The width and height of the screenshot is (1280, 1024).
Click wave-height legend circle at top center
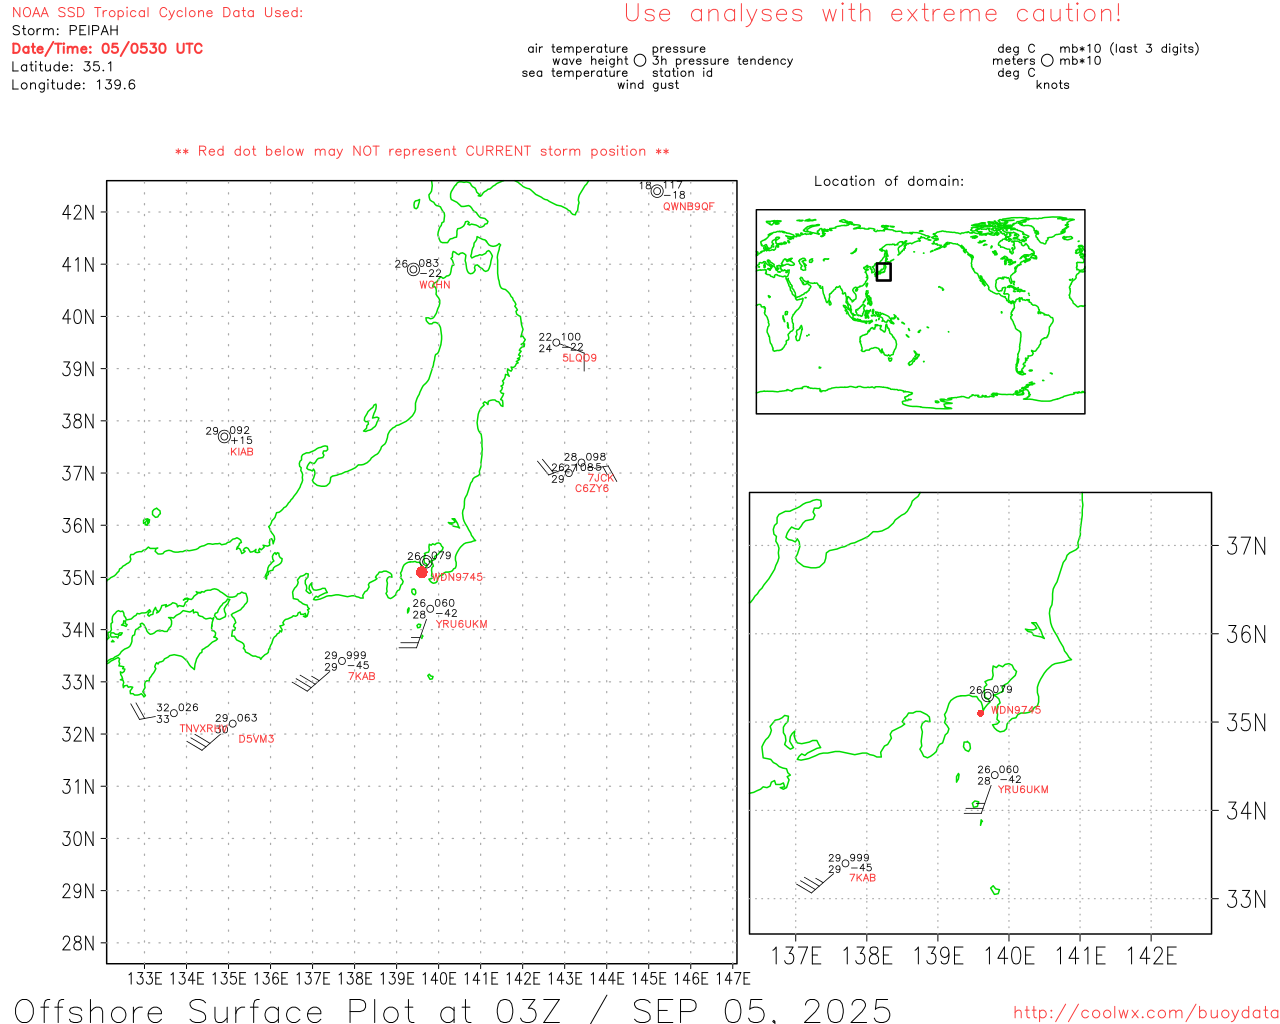[640, 60]
